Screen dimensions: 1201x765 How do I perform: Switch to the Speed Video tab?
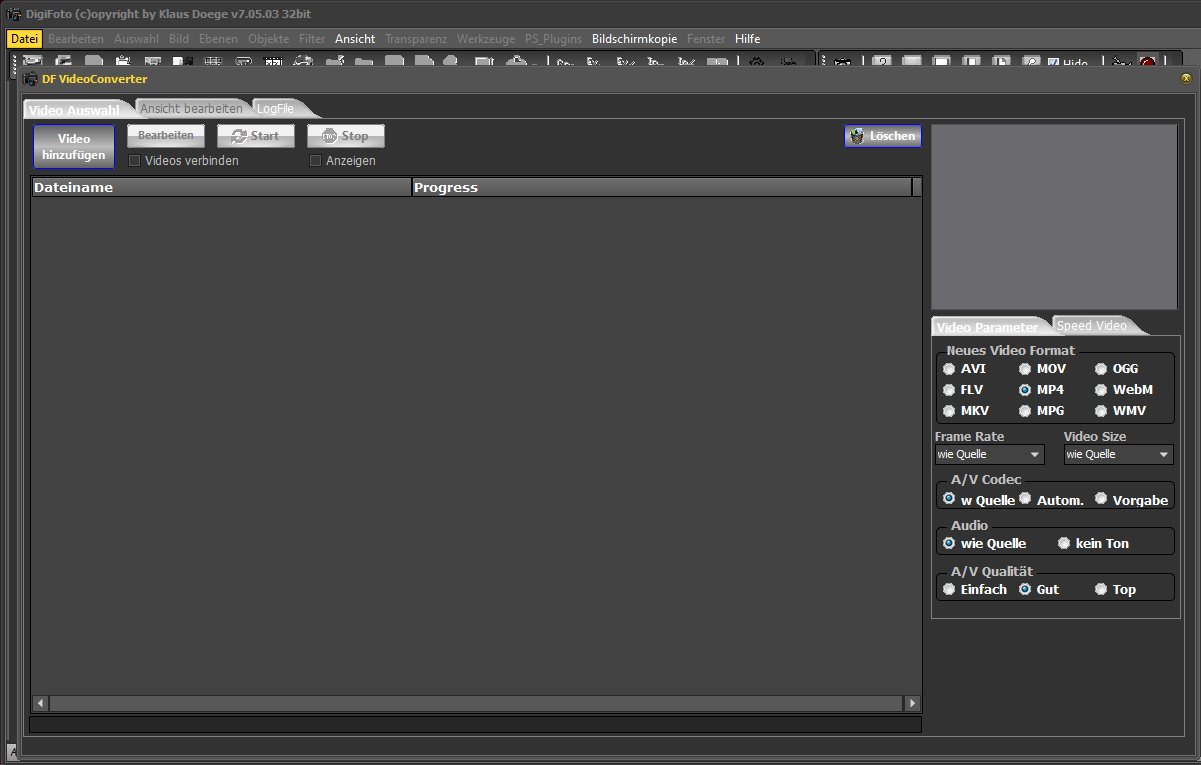click(x=1091, y=326)
